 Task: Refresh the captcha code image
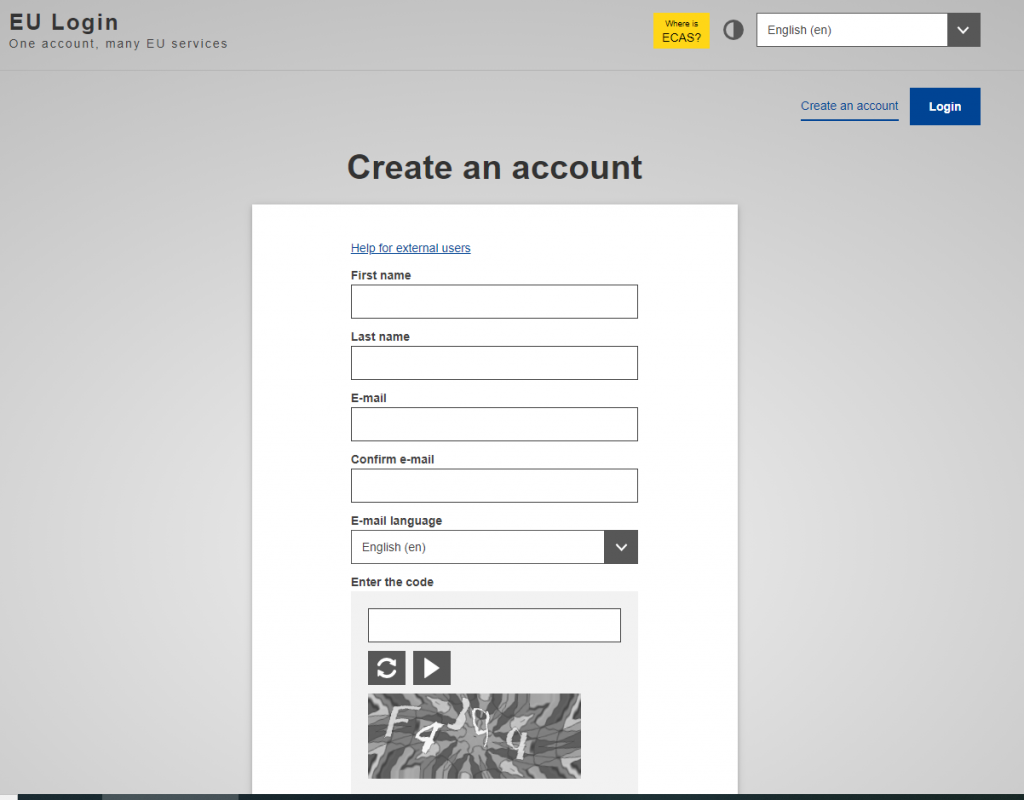[x=386, y=668]
